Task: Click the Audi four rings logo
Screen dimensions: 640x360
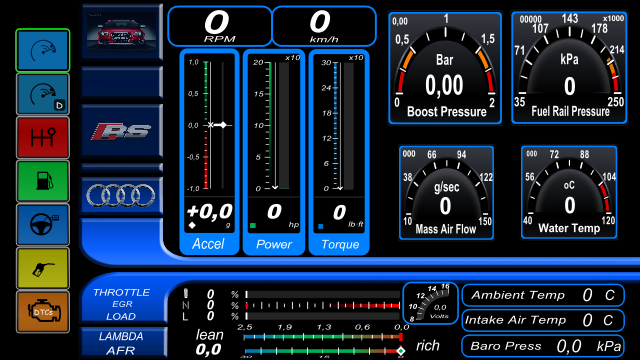Action: 121,195
